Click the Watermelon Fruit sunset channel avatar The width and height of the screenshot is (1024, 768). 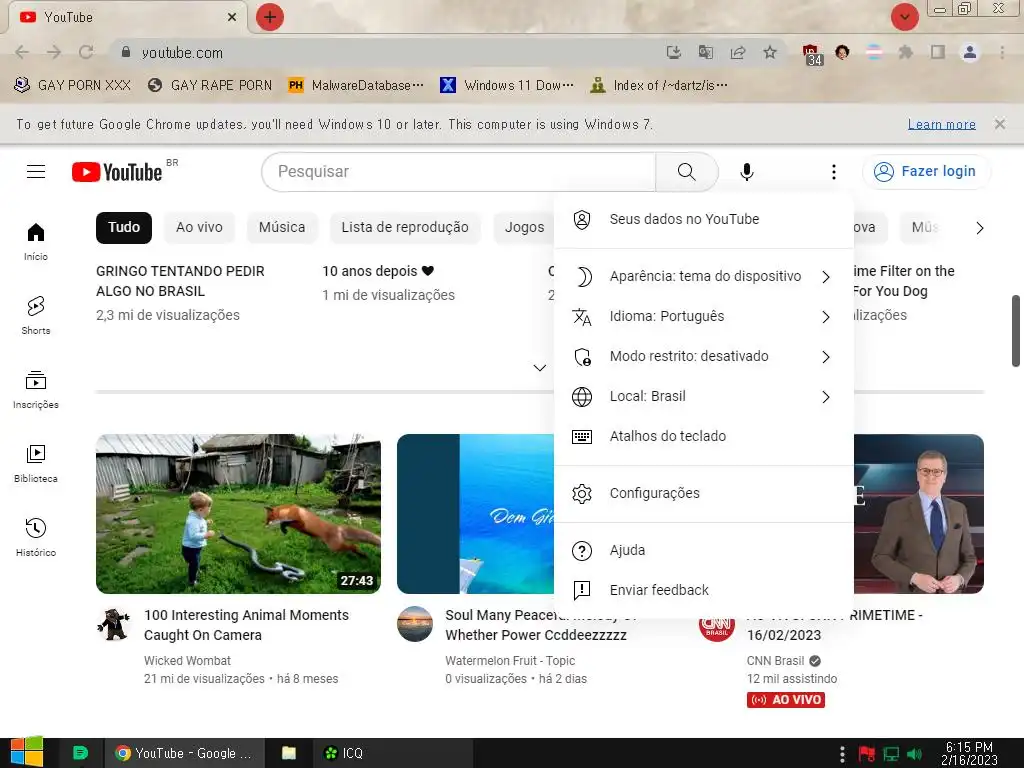(415, 624)
